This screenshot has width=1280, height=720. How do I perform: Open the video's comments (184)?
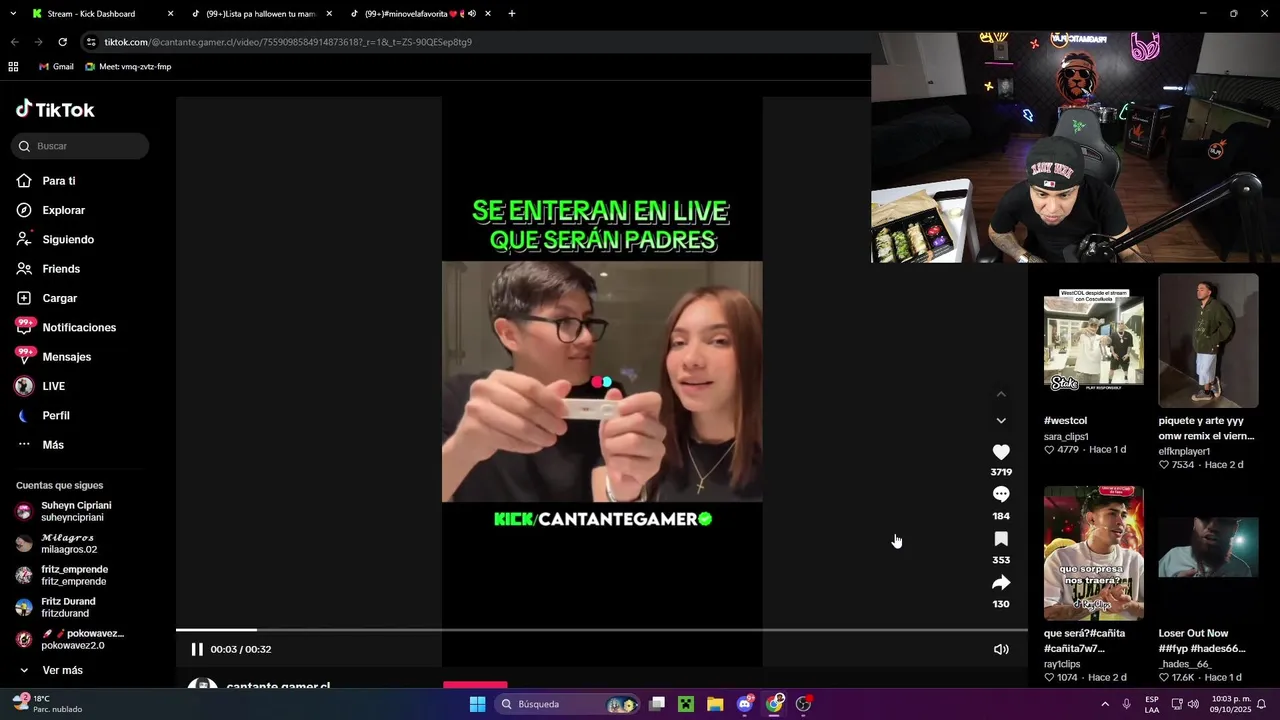tap(1001, 494)
